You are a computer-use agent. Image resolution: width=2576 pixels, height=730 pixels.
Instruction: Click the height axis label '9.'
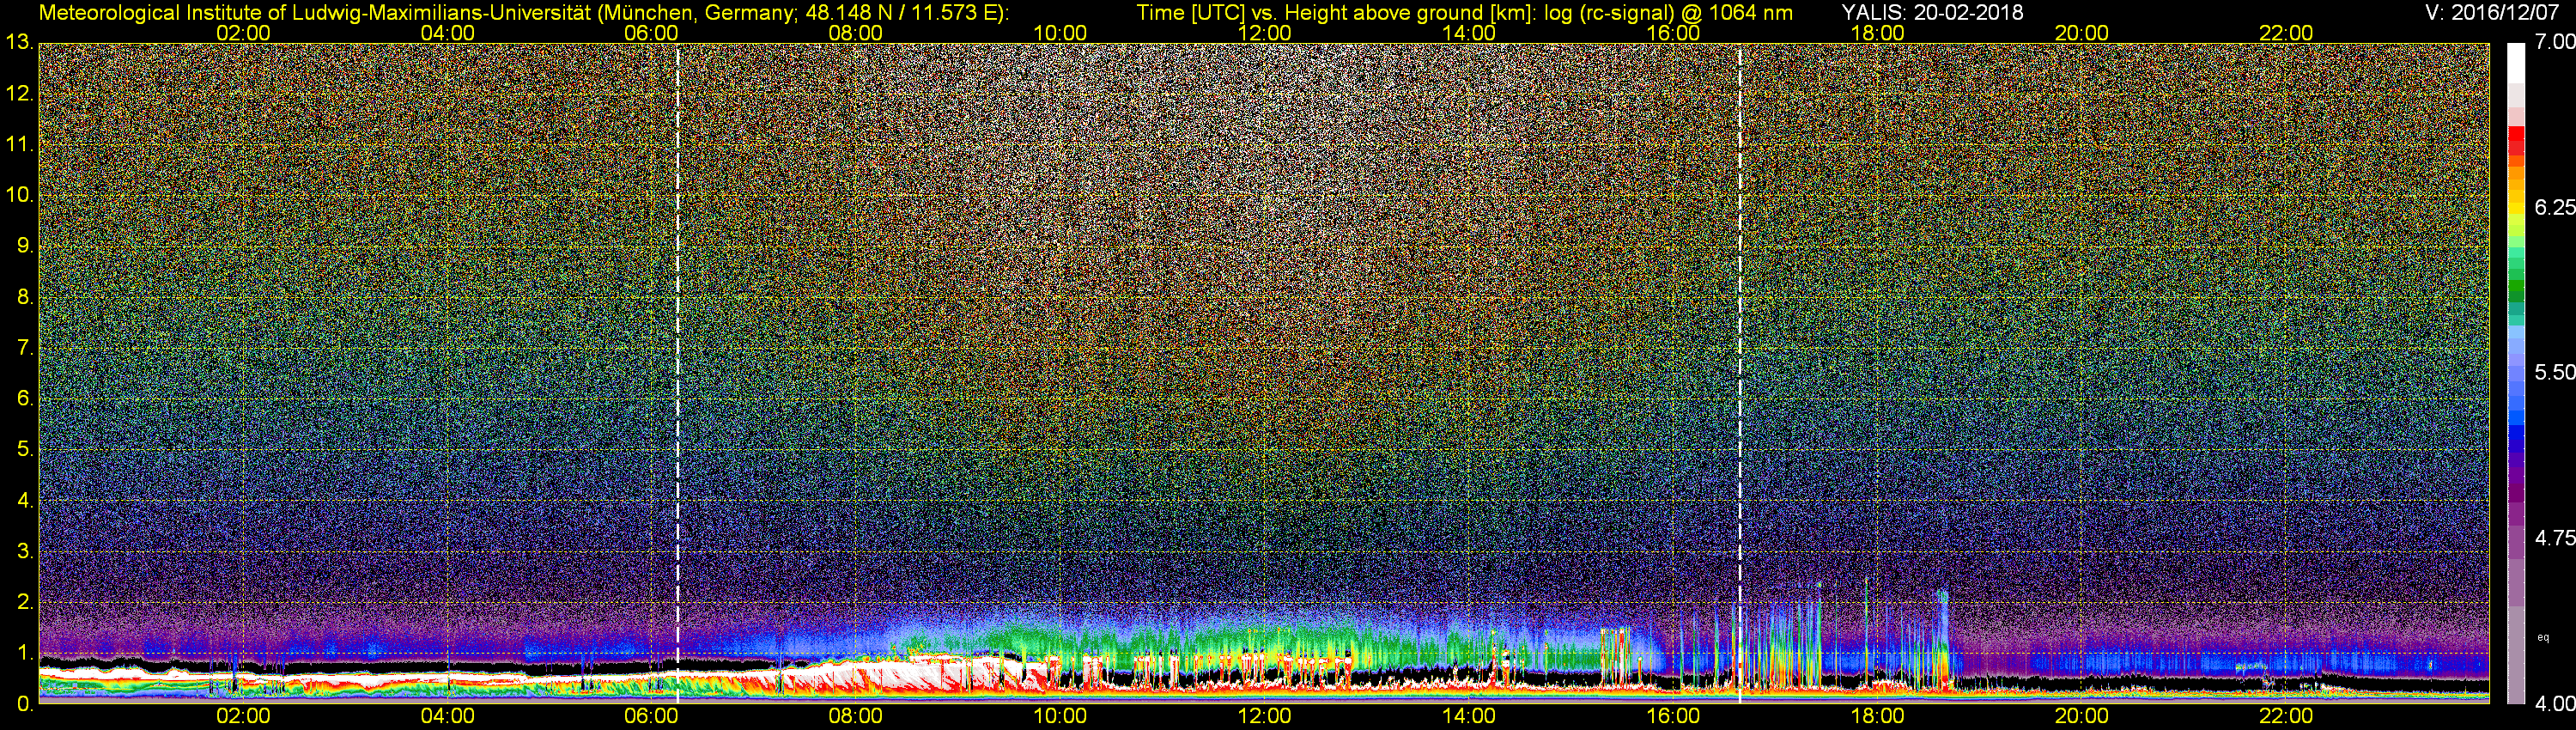pyautogui.click(x=25, y=246)
